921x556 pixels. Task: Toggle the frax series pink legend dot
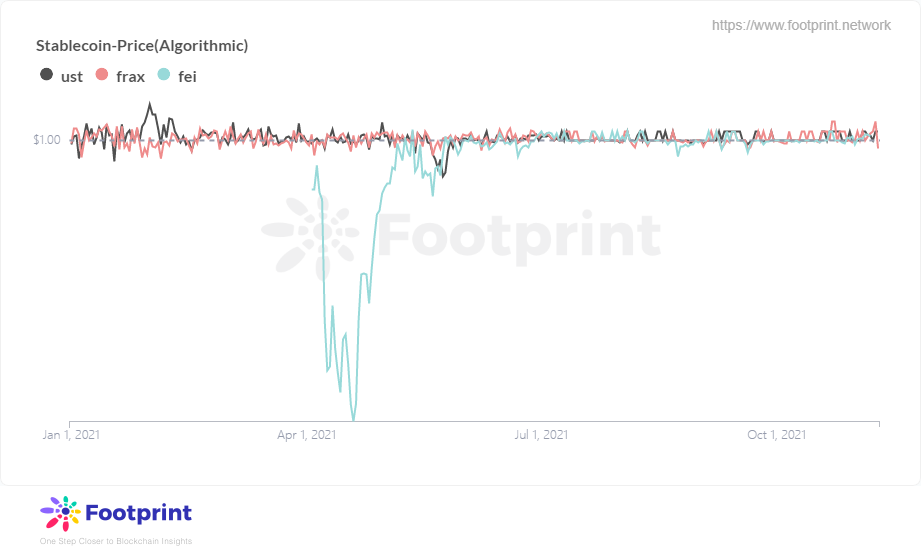pos(102,75)
